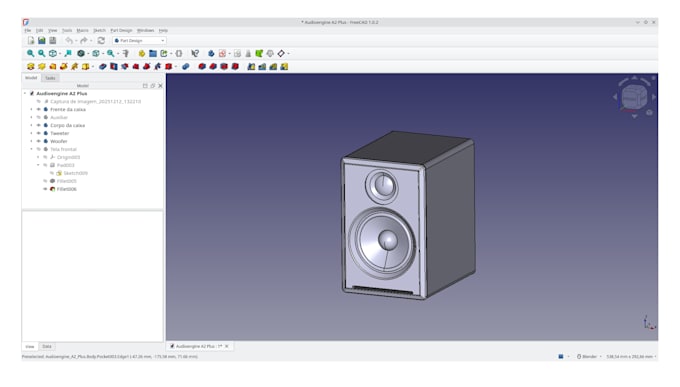Switch to the Tasks tab
This screenshot has height=387, width=680.
tap(50, 78)
